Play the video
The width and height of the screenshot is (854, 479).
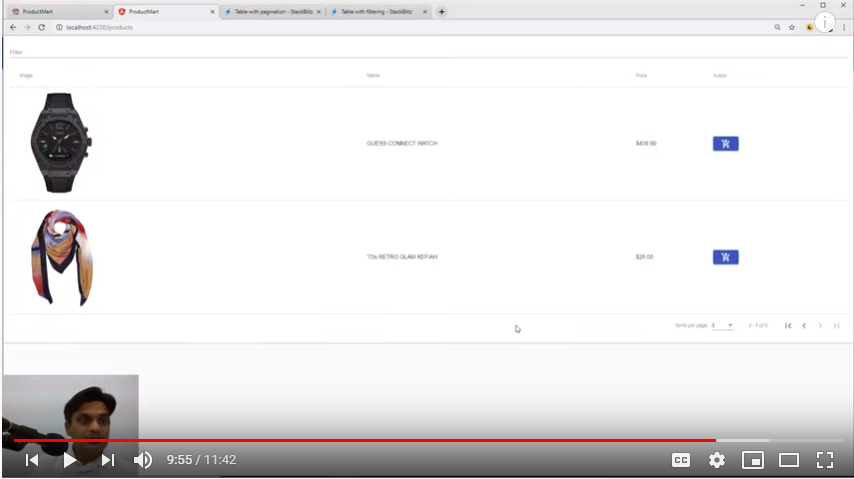click(69, 460)
